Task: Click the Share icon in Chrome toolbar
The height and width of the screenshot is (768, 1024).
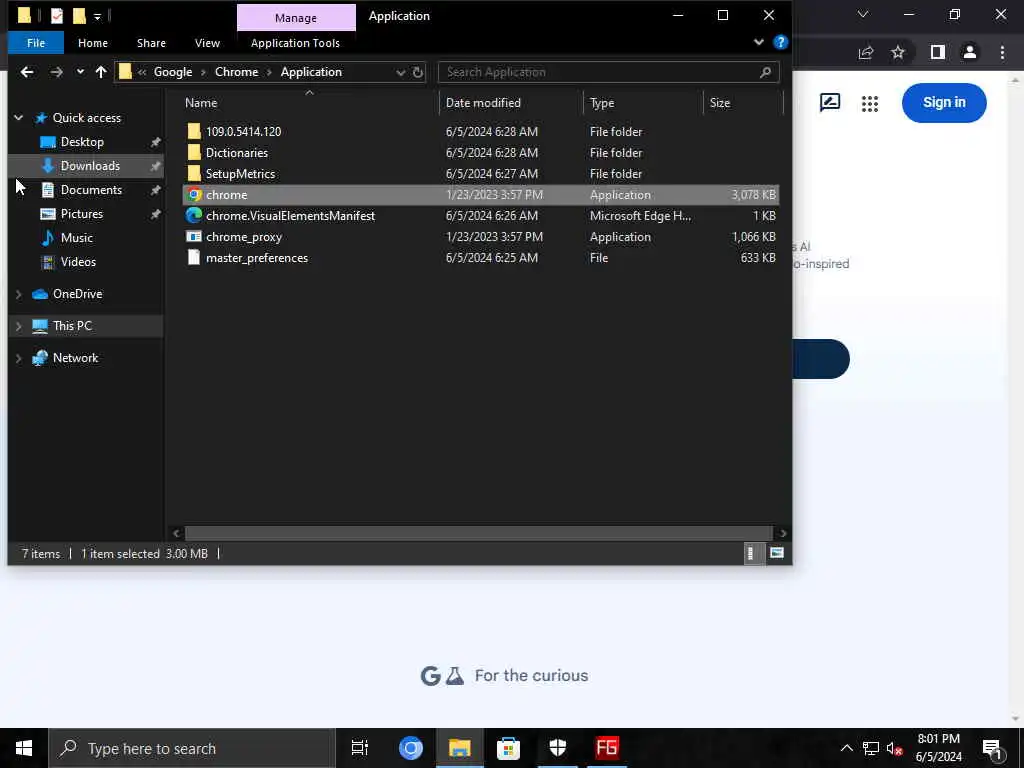Action: pos(866,52)
